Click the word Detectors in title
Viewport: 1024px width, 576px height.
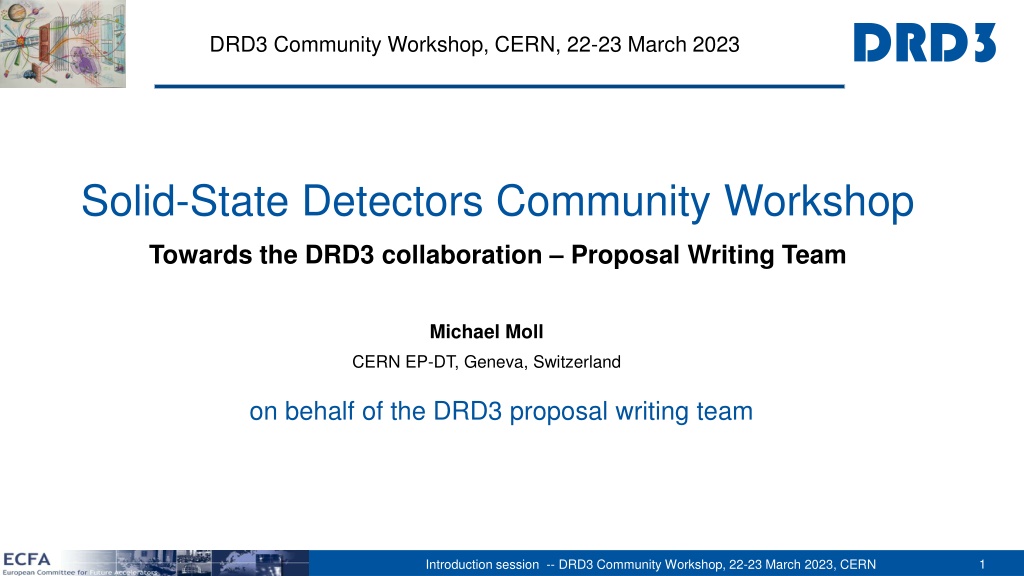[x=392, y=200]
